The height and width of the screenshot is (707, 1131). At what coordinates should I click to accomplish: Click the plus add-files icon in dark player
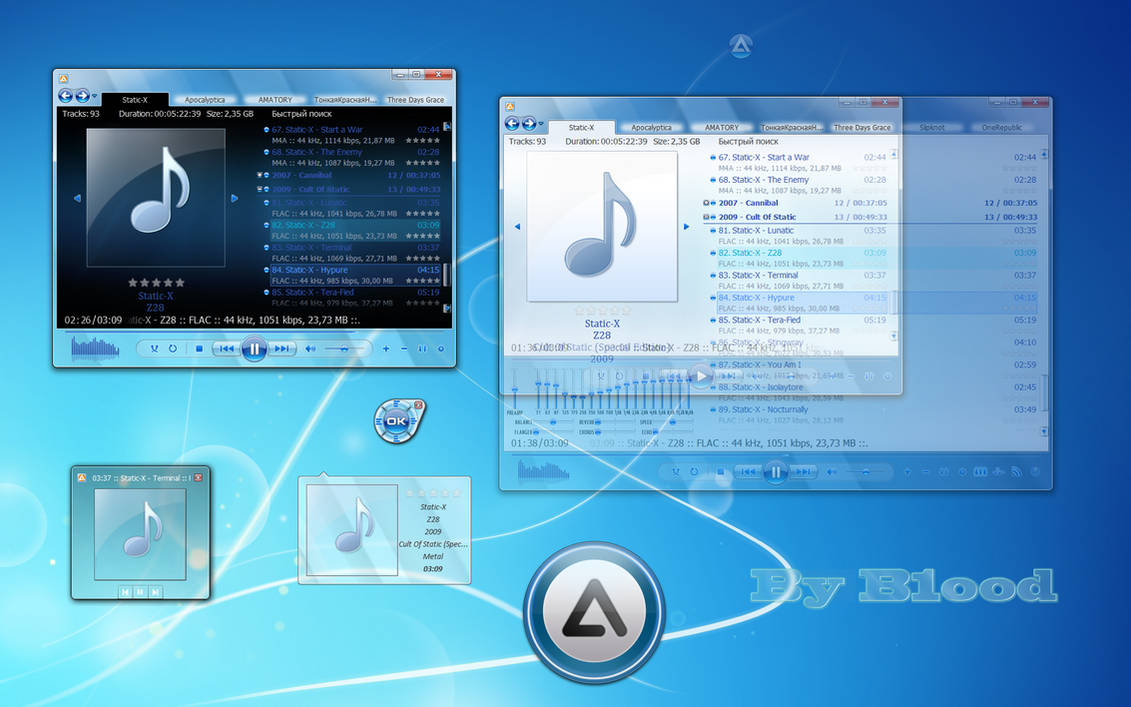[386, 348]
